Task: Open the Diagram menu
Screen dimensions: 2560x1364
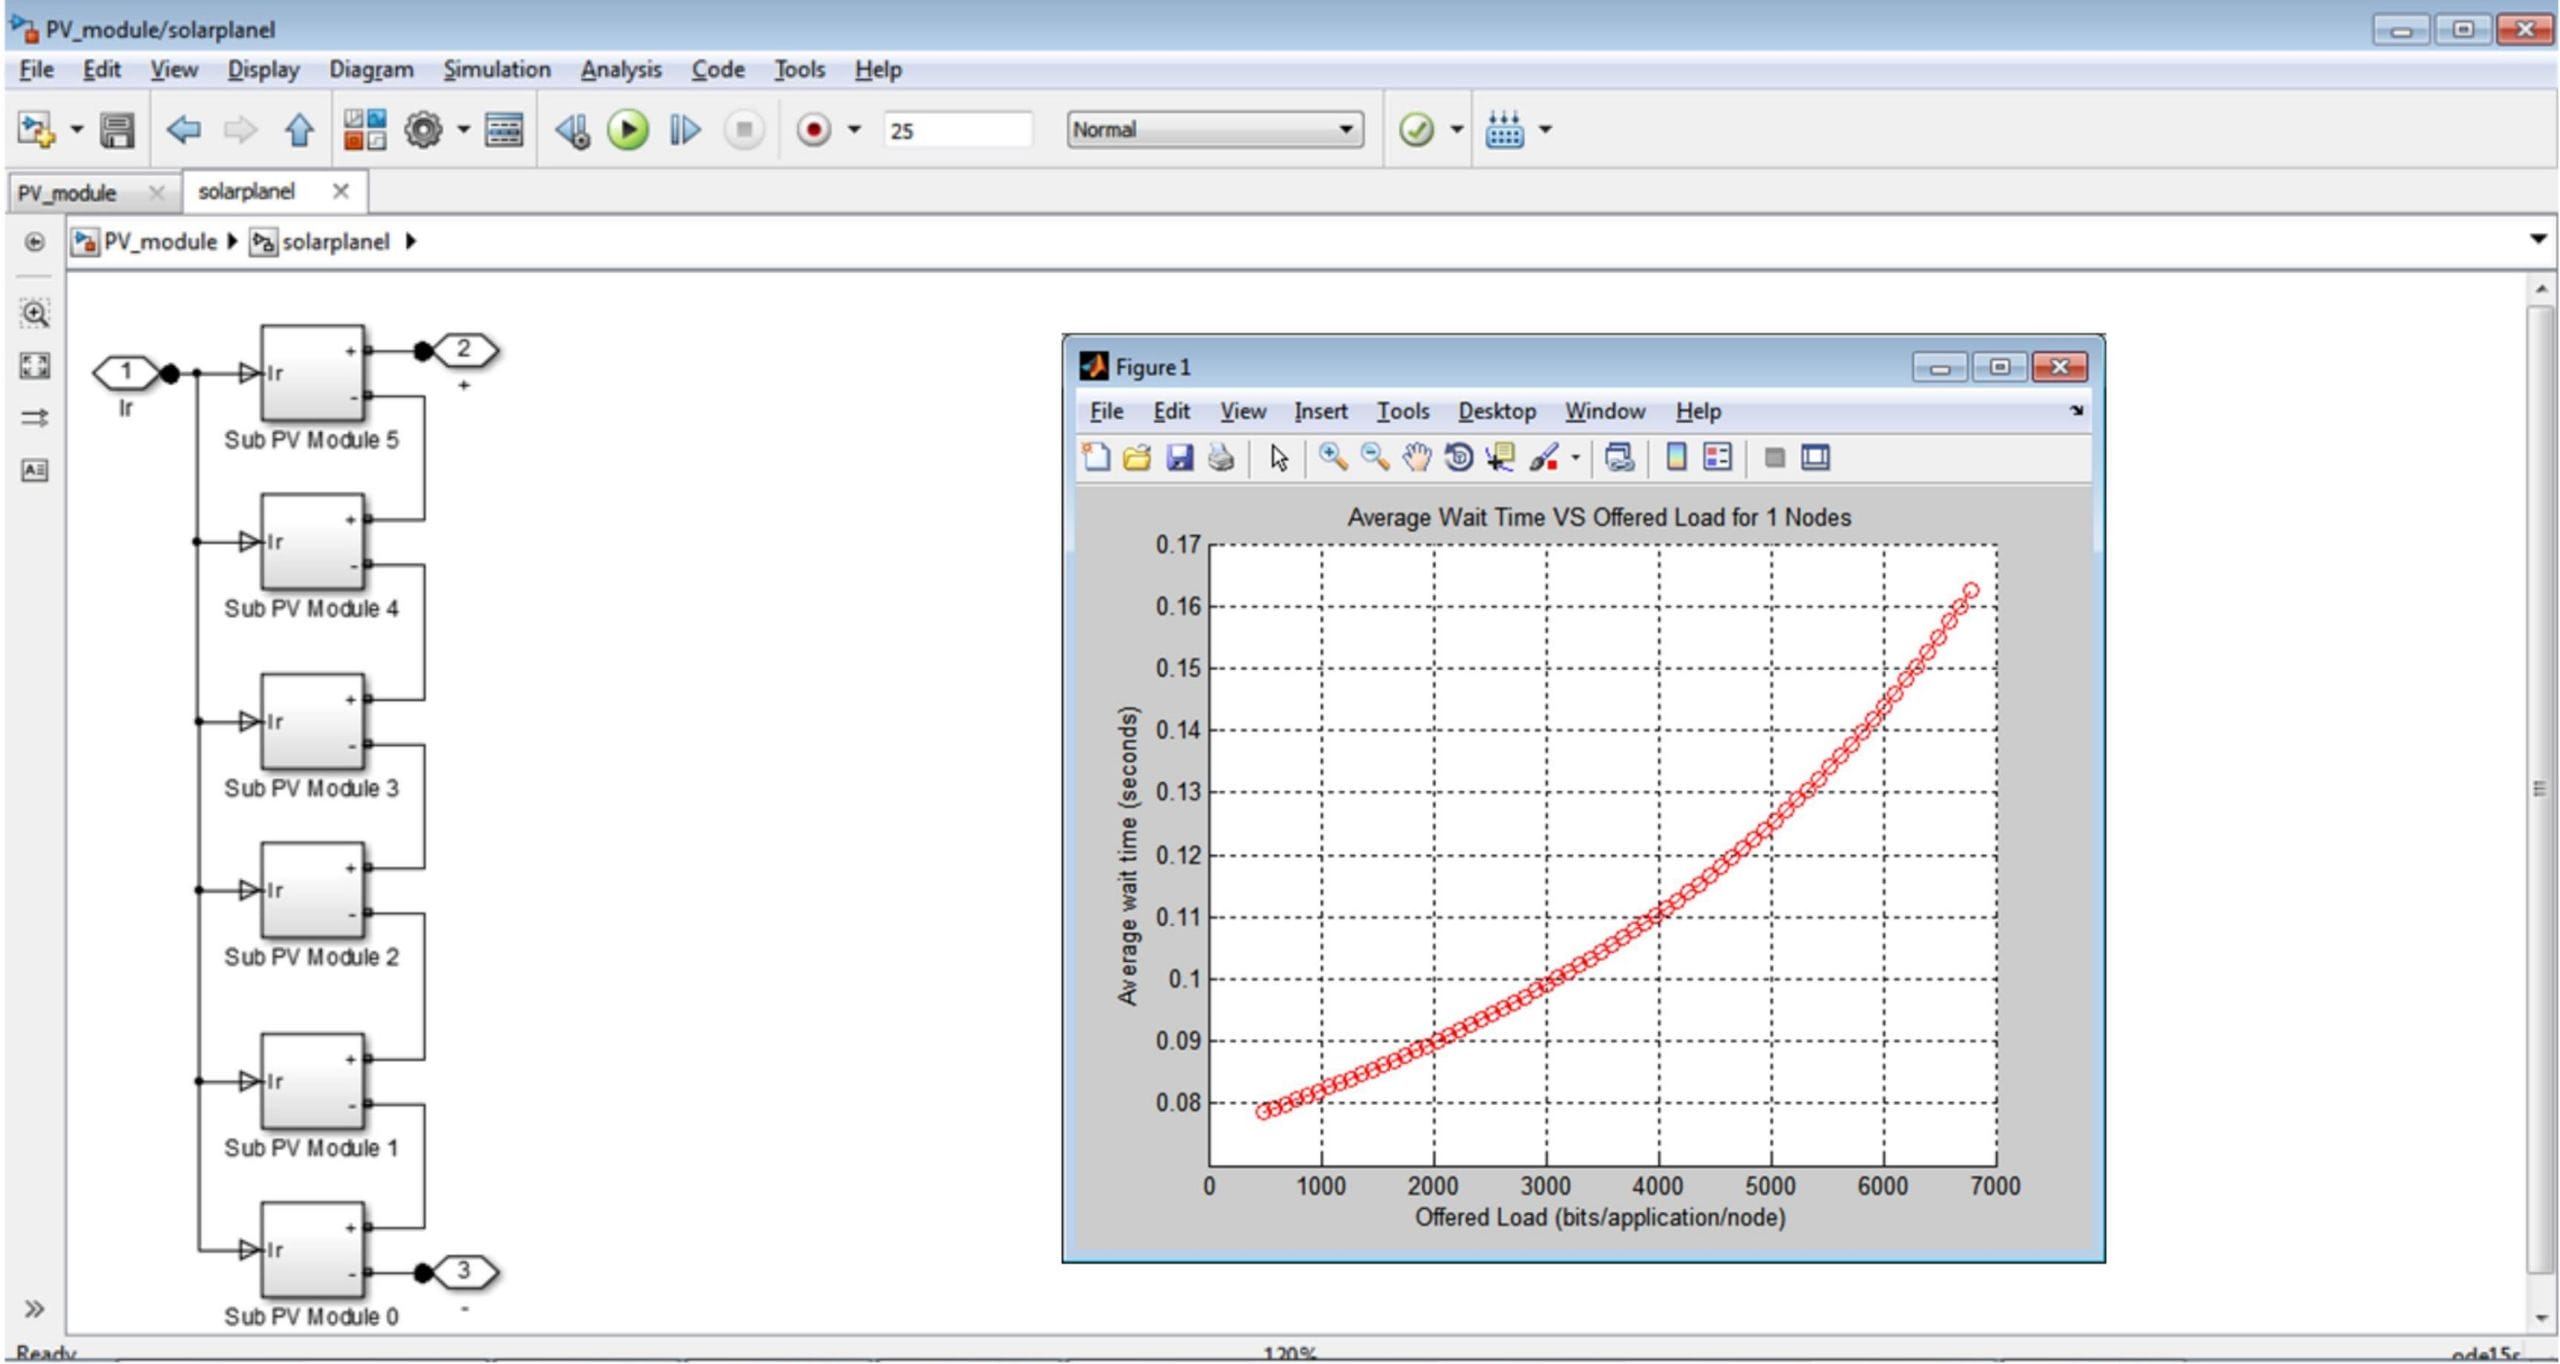Action: [371, 70]
